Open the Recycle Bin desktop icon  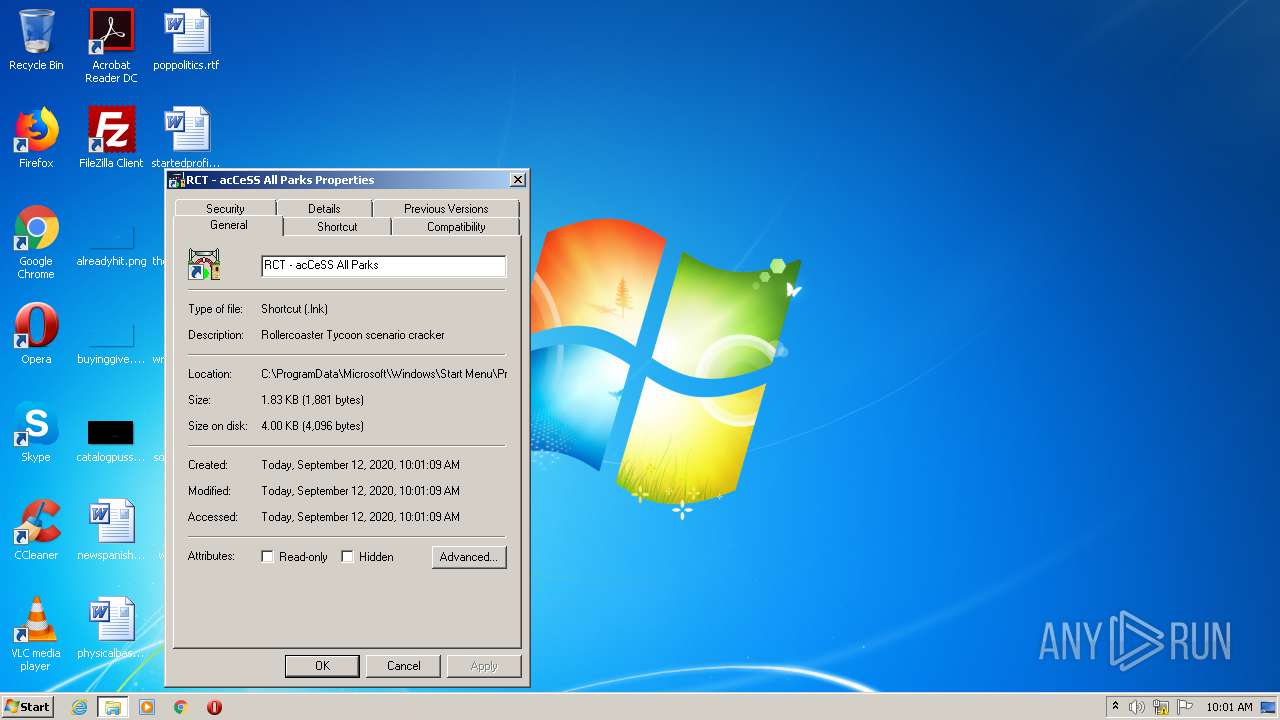pyautogui.click(x=36, y=40)
